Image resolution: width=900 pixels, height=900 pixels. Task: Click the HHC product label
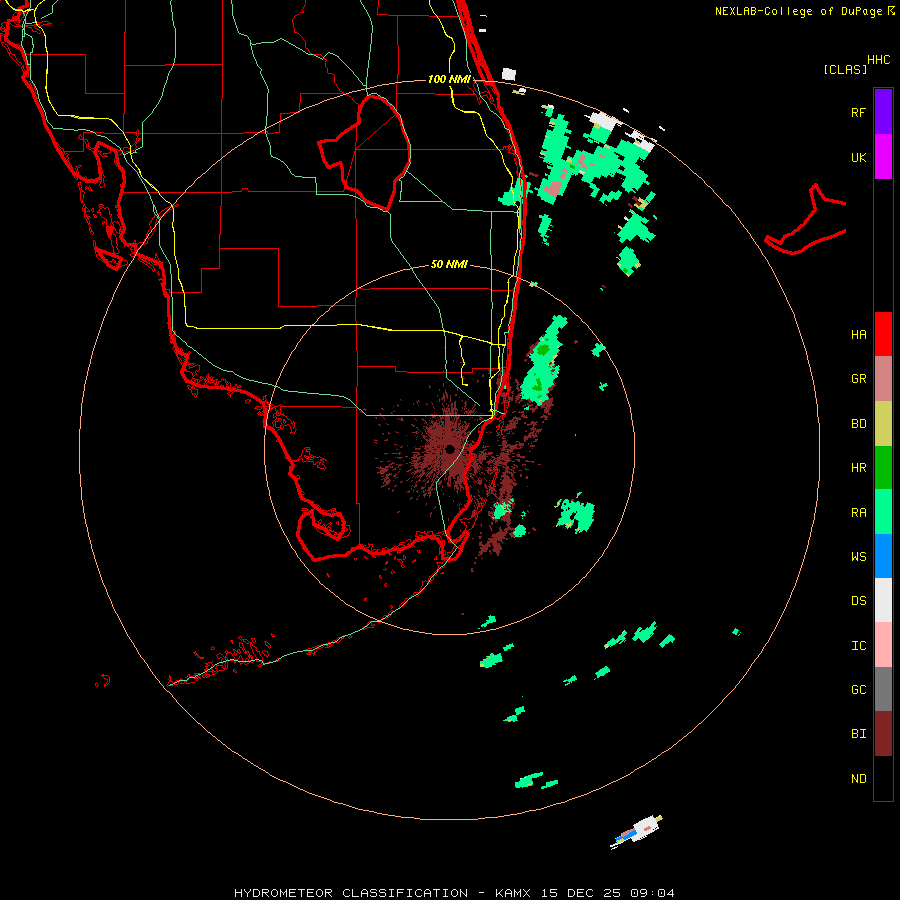pyautogui.click(x=878, y=60)
